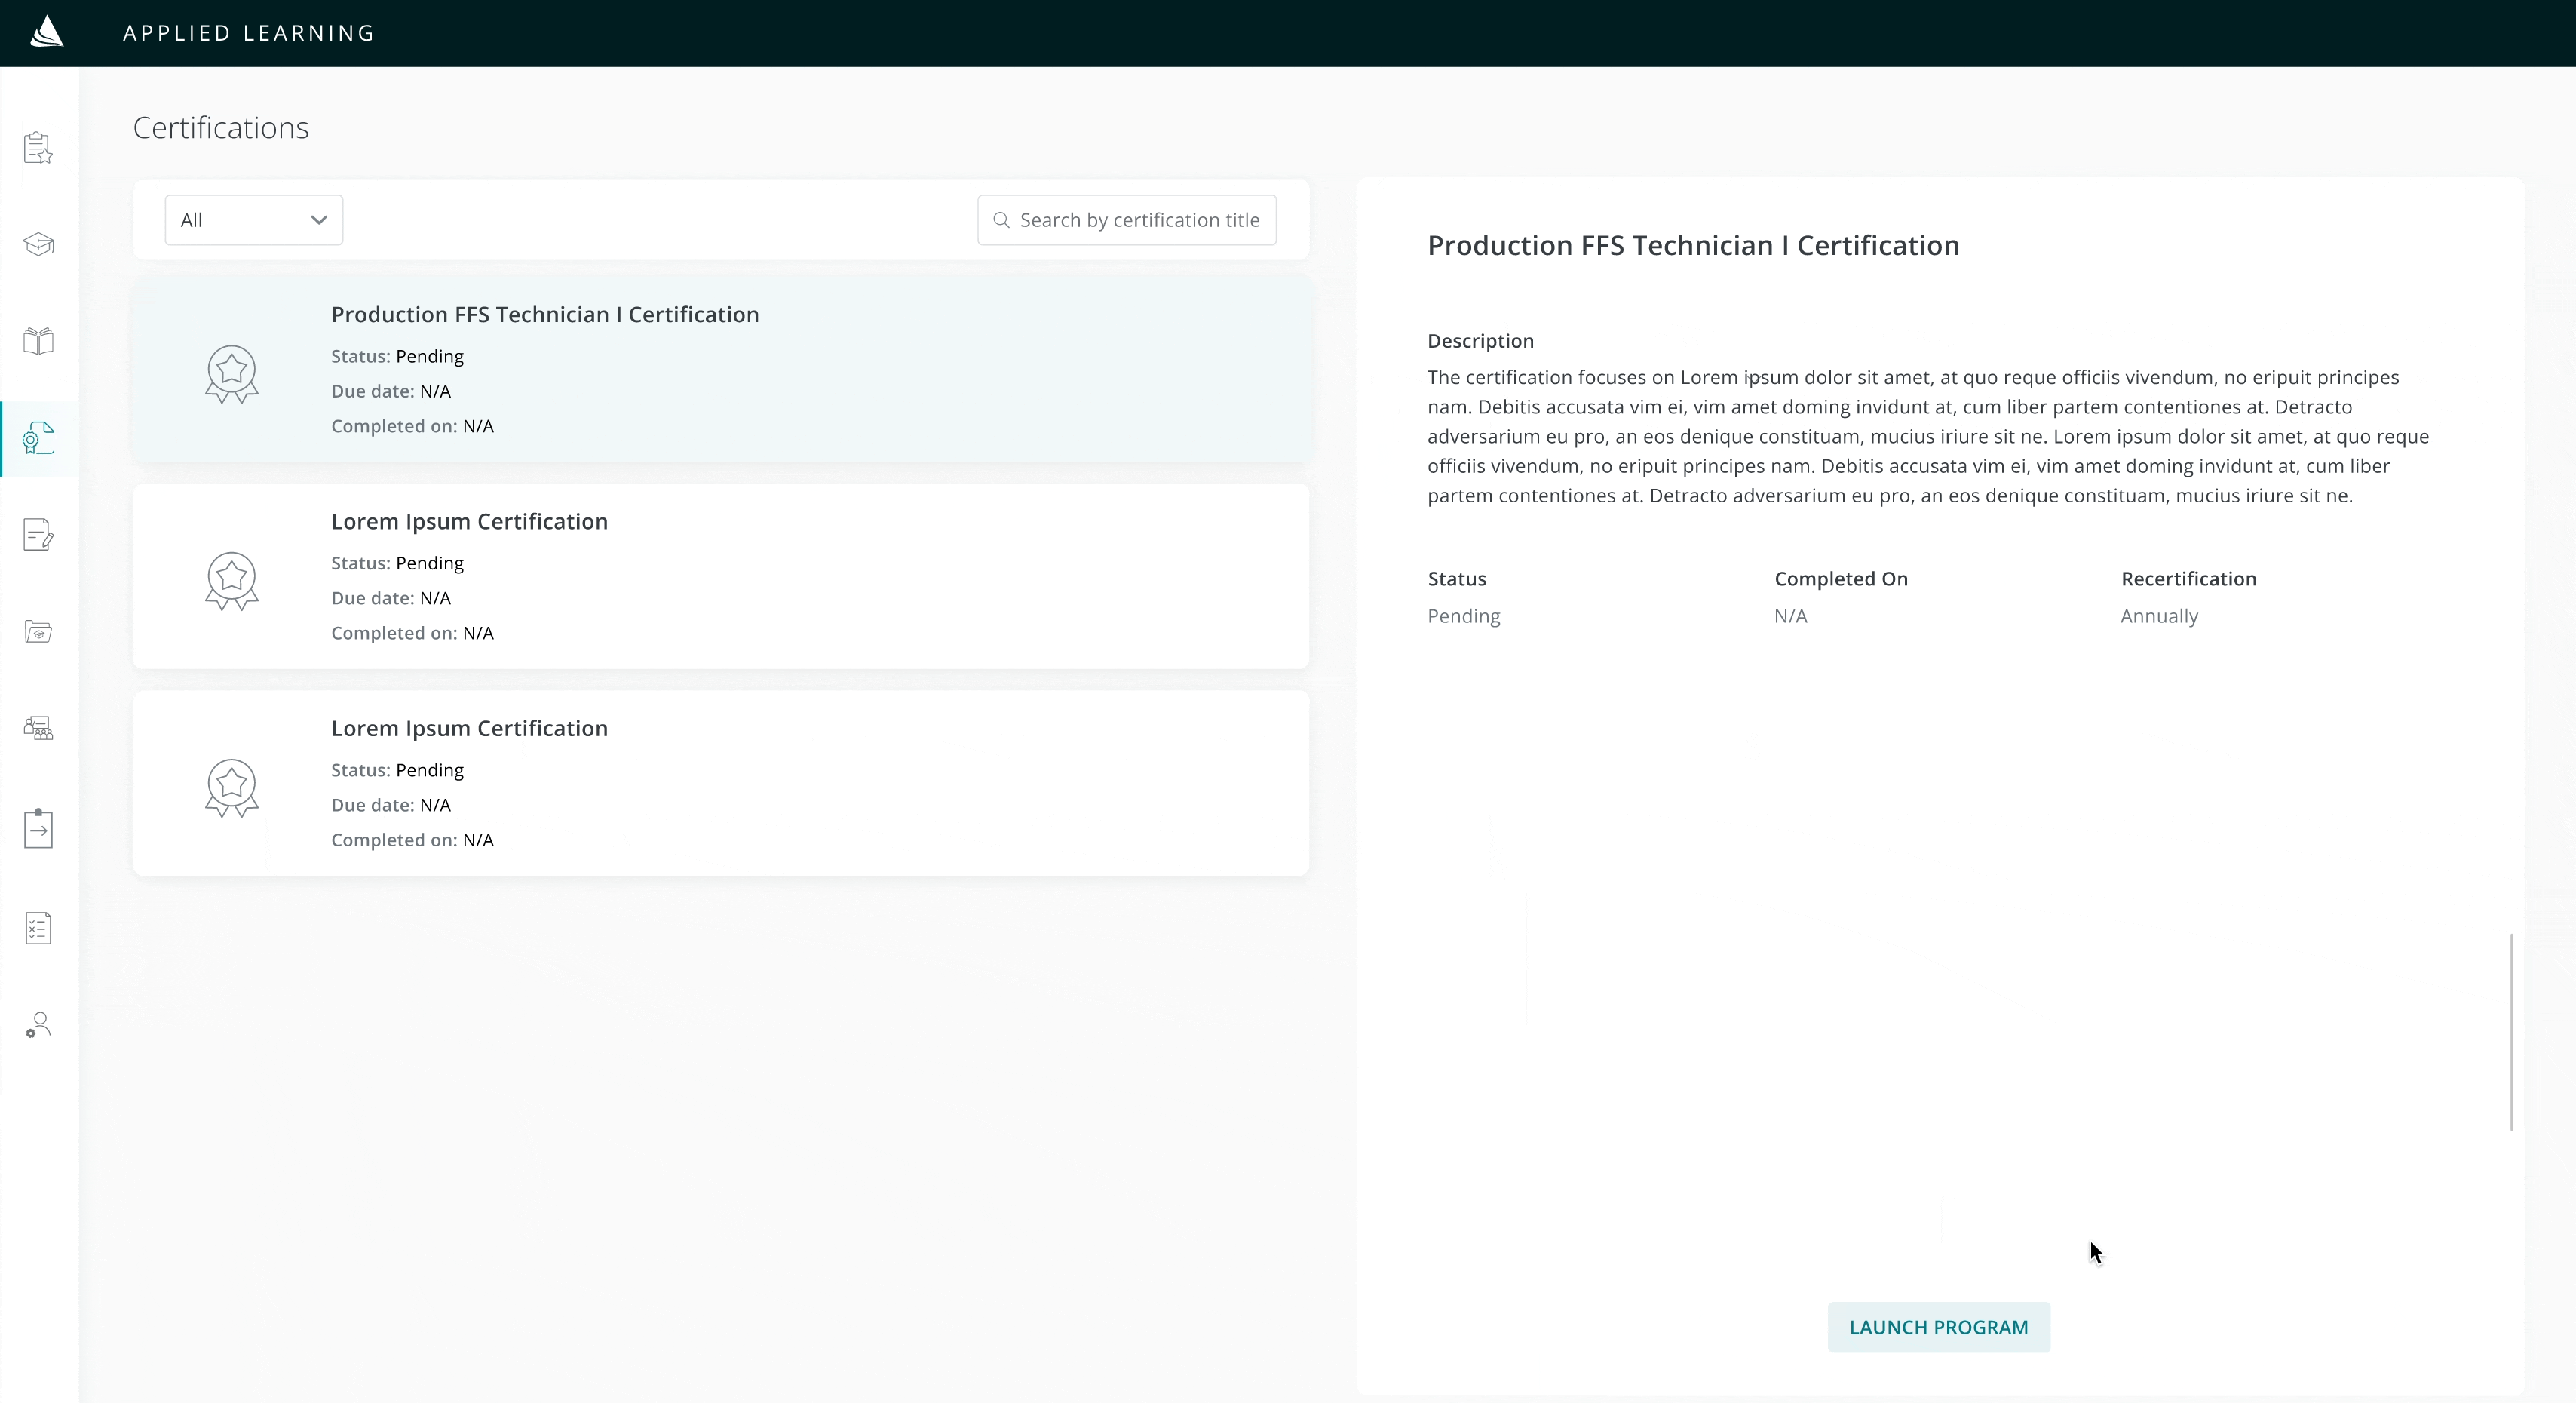Open the checklist sidebar icon

[x=38, y=928]
